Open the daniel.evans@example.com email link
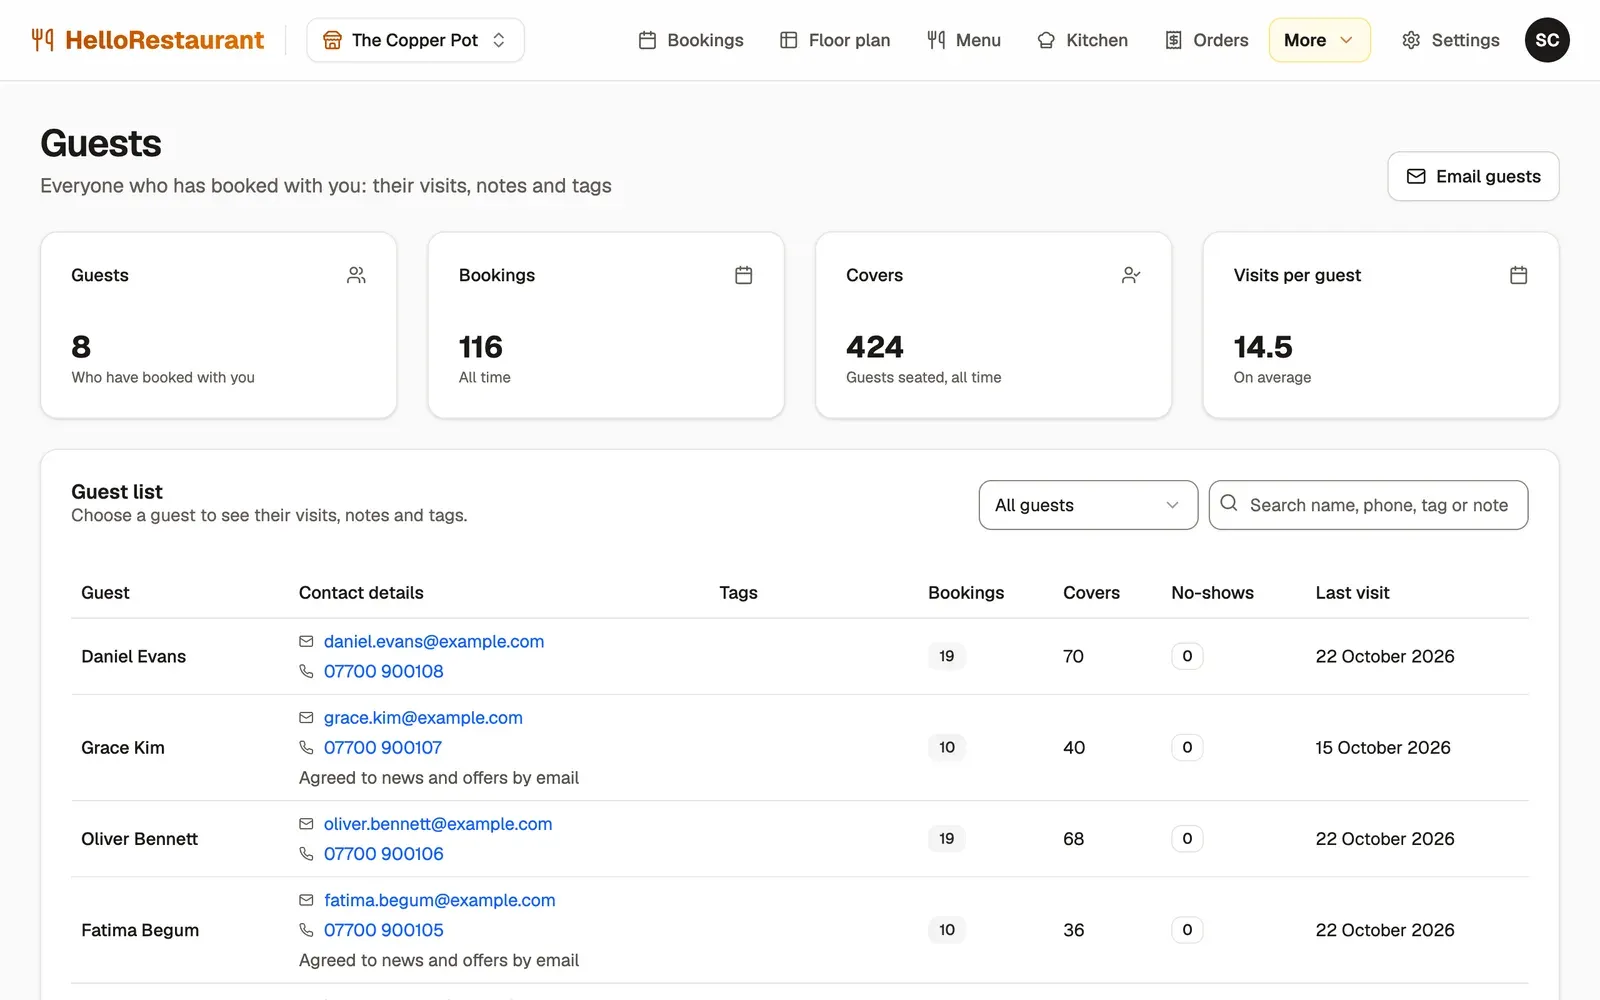1600x1000 pixels. [x=434, y=641]
